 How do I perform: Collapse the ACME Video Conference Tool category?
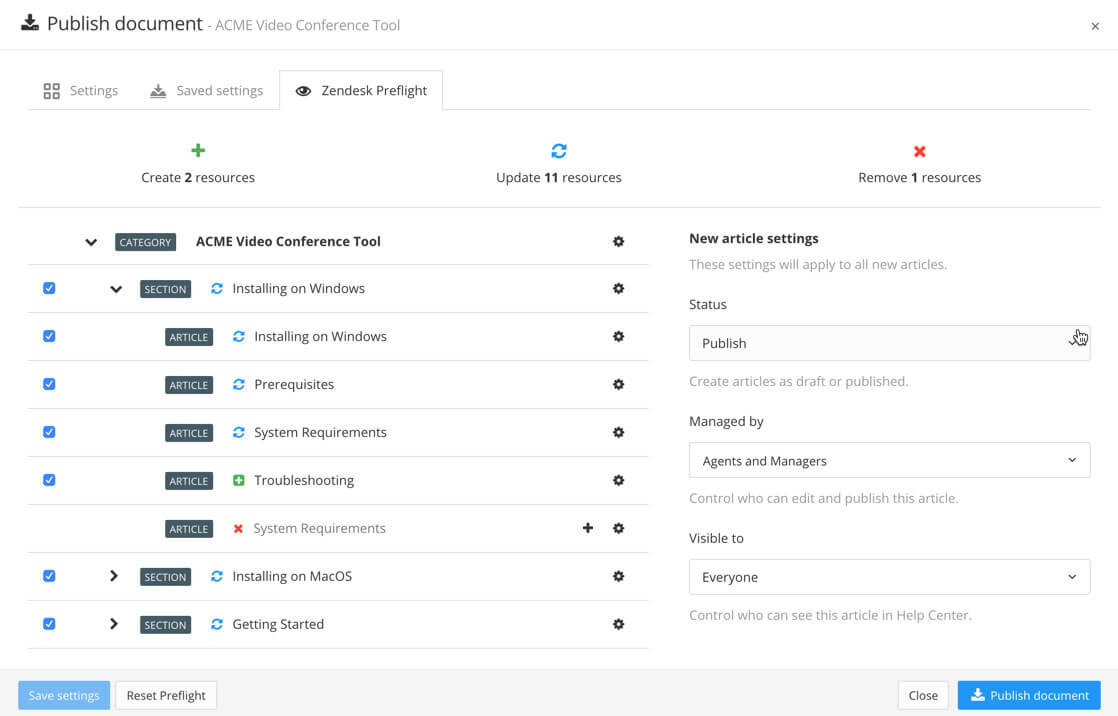[x=91, y=241]
